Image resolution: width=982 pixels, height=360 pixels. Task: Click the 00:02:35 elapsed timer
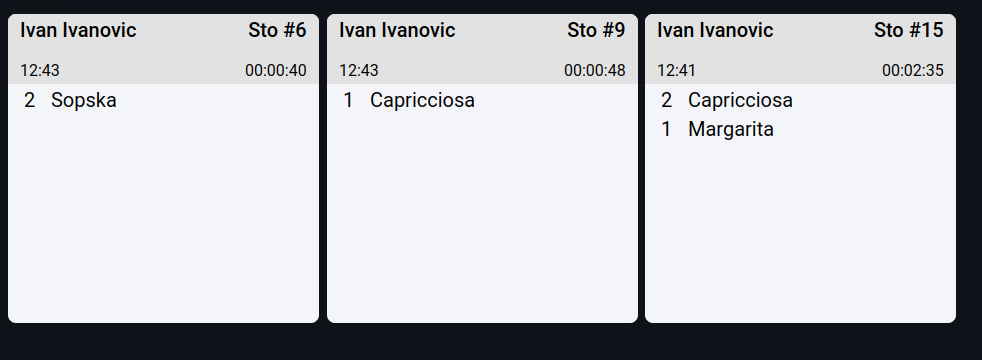click(912, 71)
